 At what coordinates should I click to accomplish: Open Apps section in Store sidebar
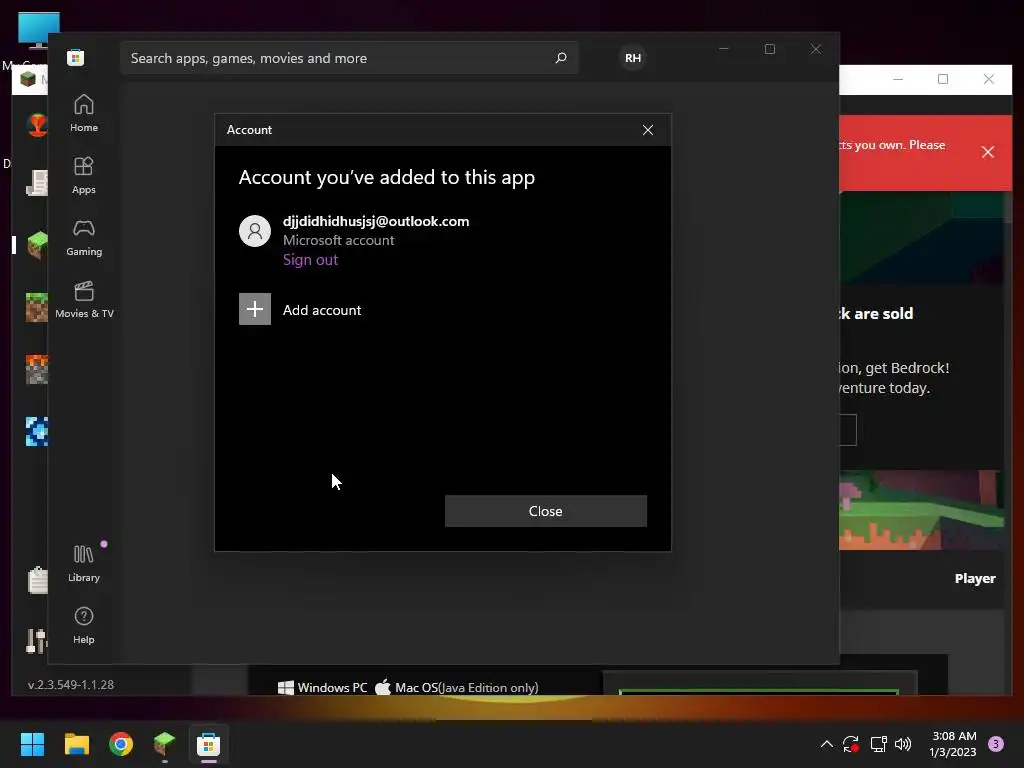click(84, 176)
